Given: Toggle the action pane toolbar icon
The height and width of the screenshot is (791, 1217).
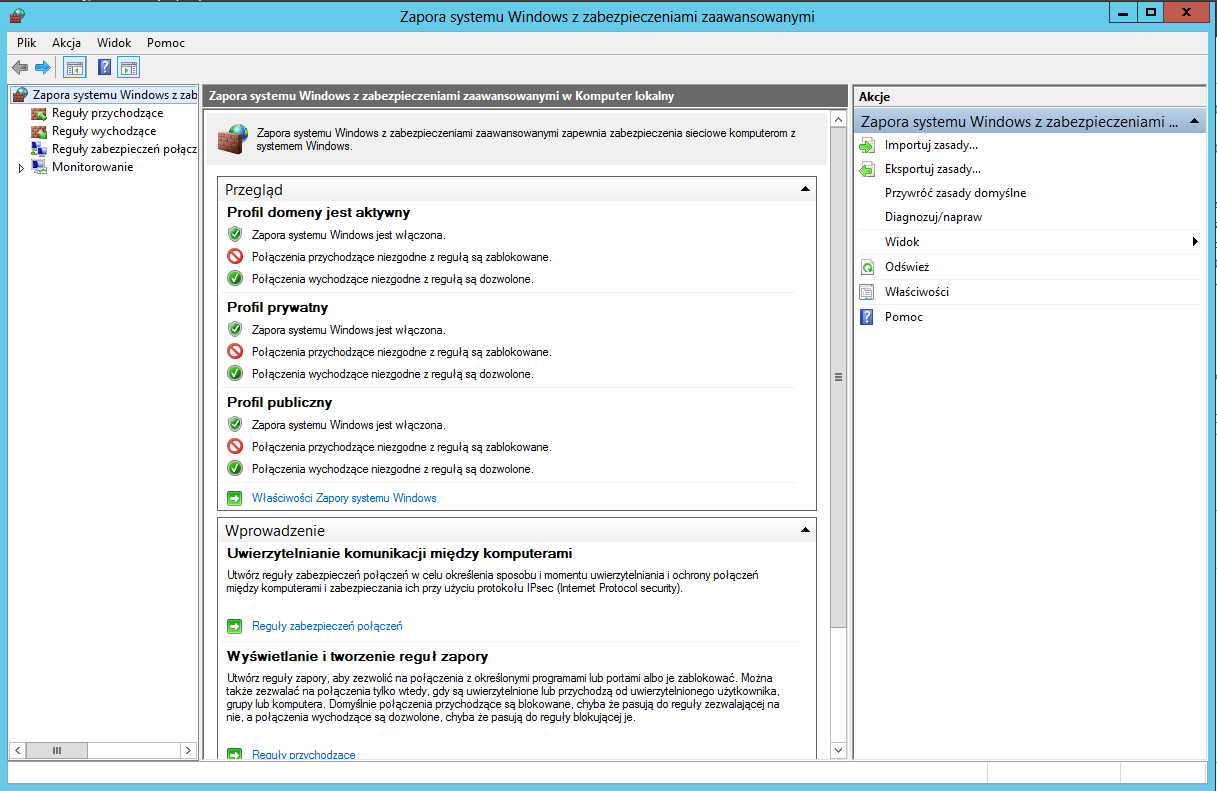Looking at the screenshot, I should [x=128, y=68].
